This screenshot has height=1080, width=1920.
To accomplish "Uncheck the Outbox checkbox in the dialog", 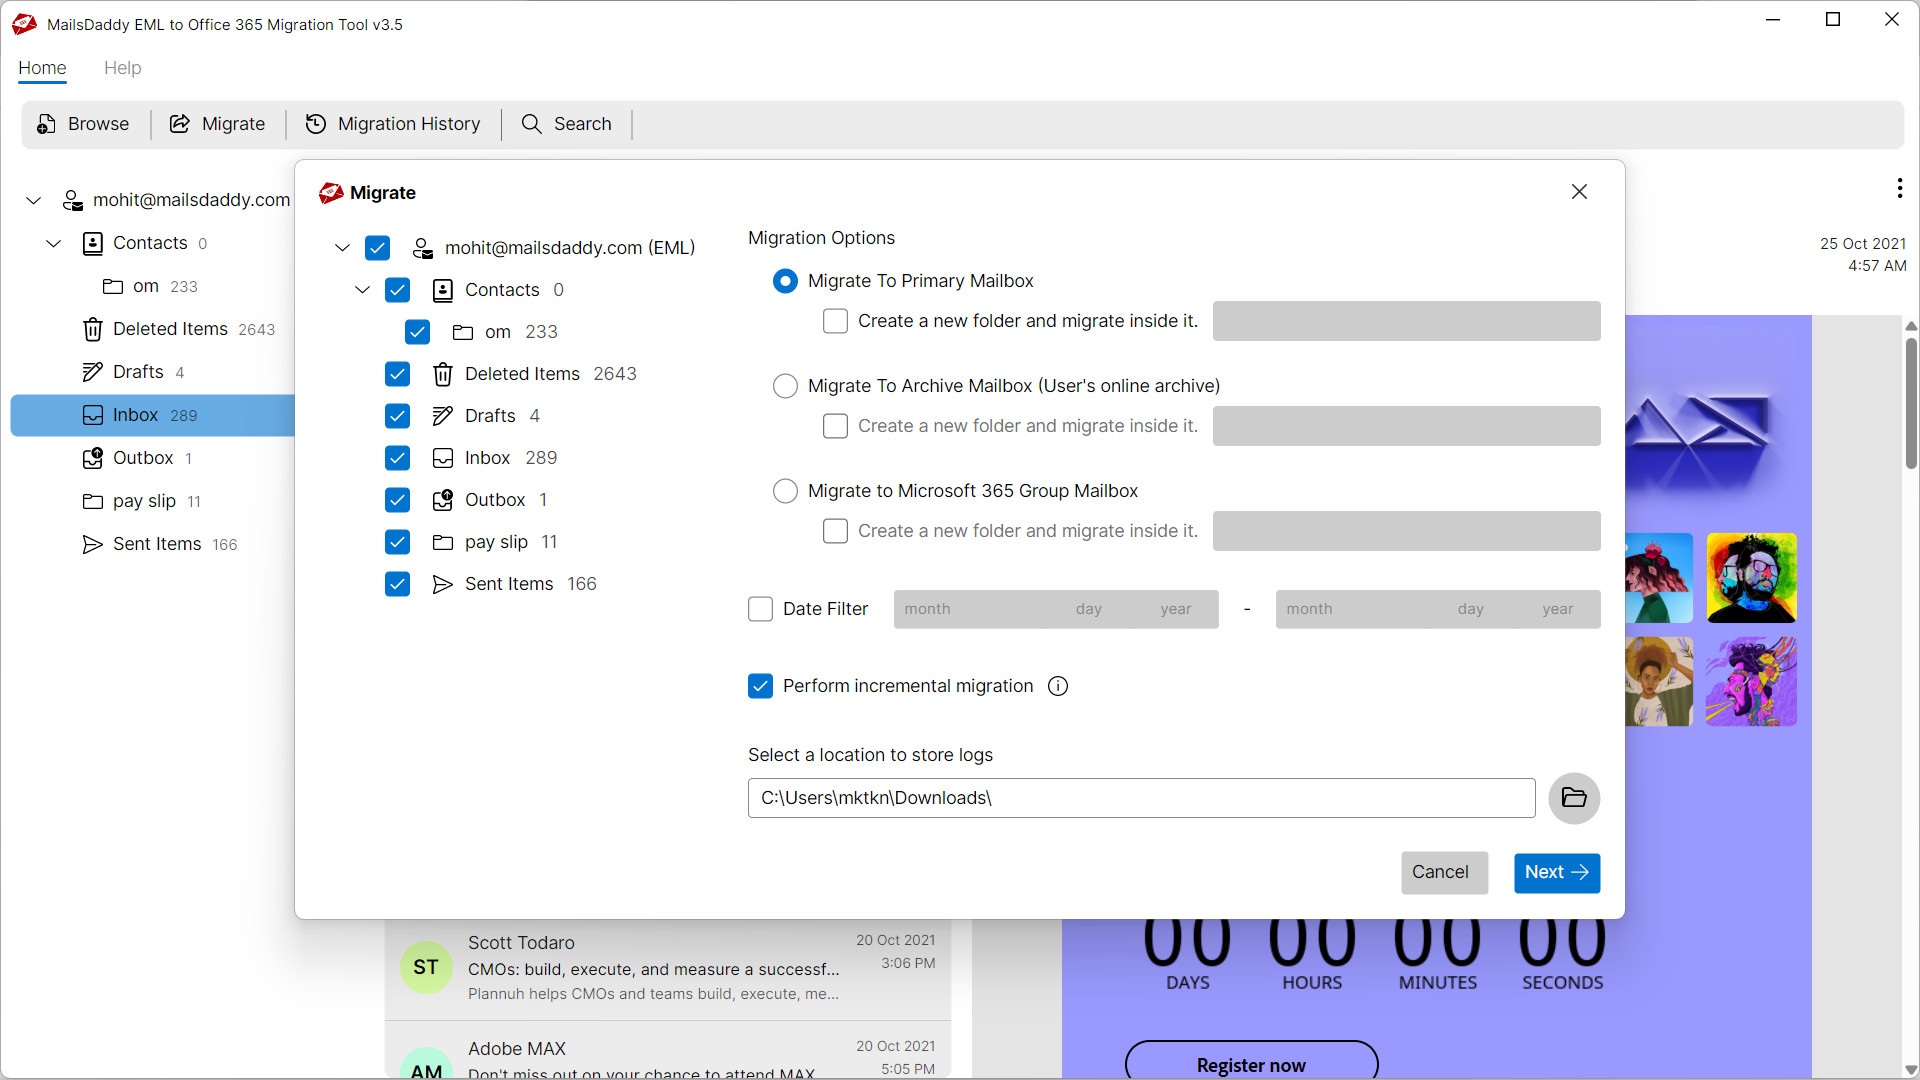I will [397, 500].
